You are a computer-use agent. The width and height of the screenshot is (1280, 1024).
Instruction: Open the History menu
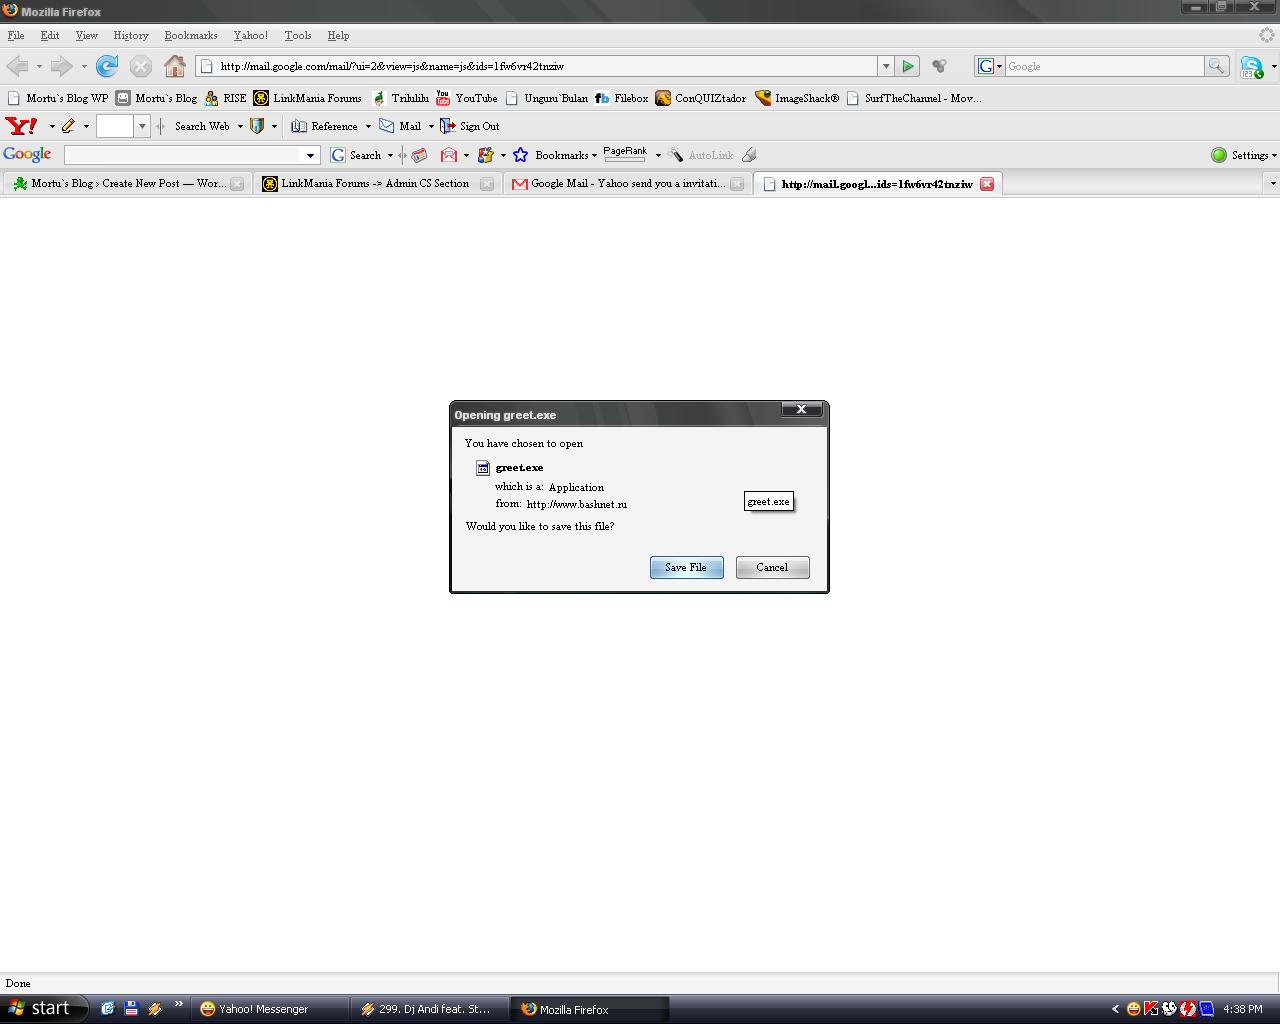(131, 35)
